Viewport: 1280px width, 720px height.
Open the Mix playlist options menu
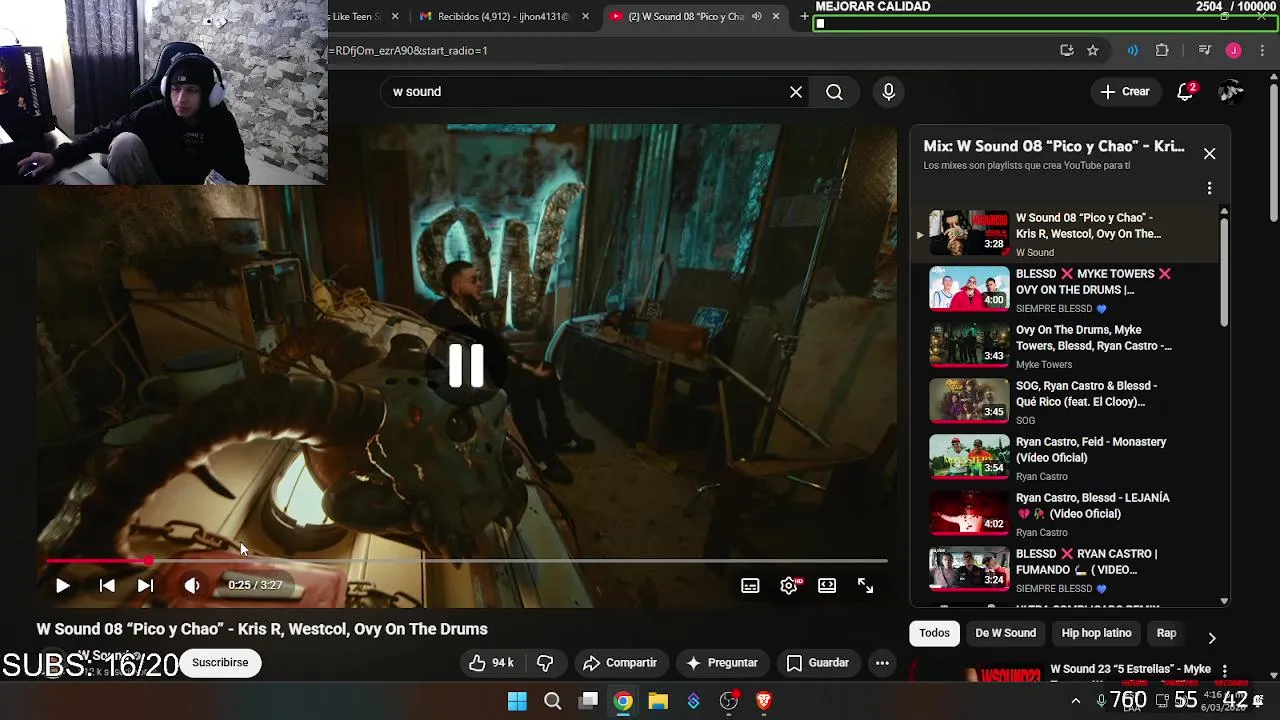[1209, 188]
